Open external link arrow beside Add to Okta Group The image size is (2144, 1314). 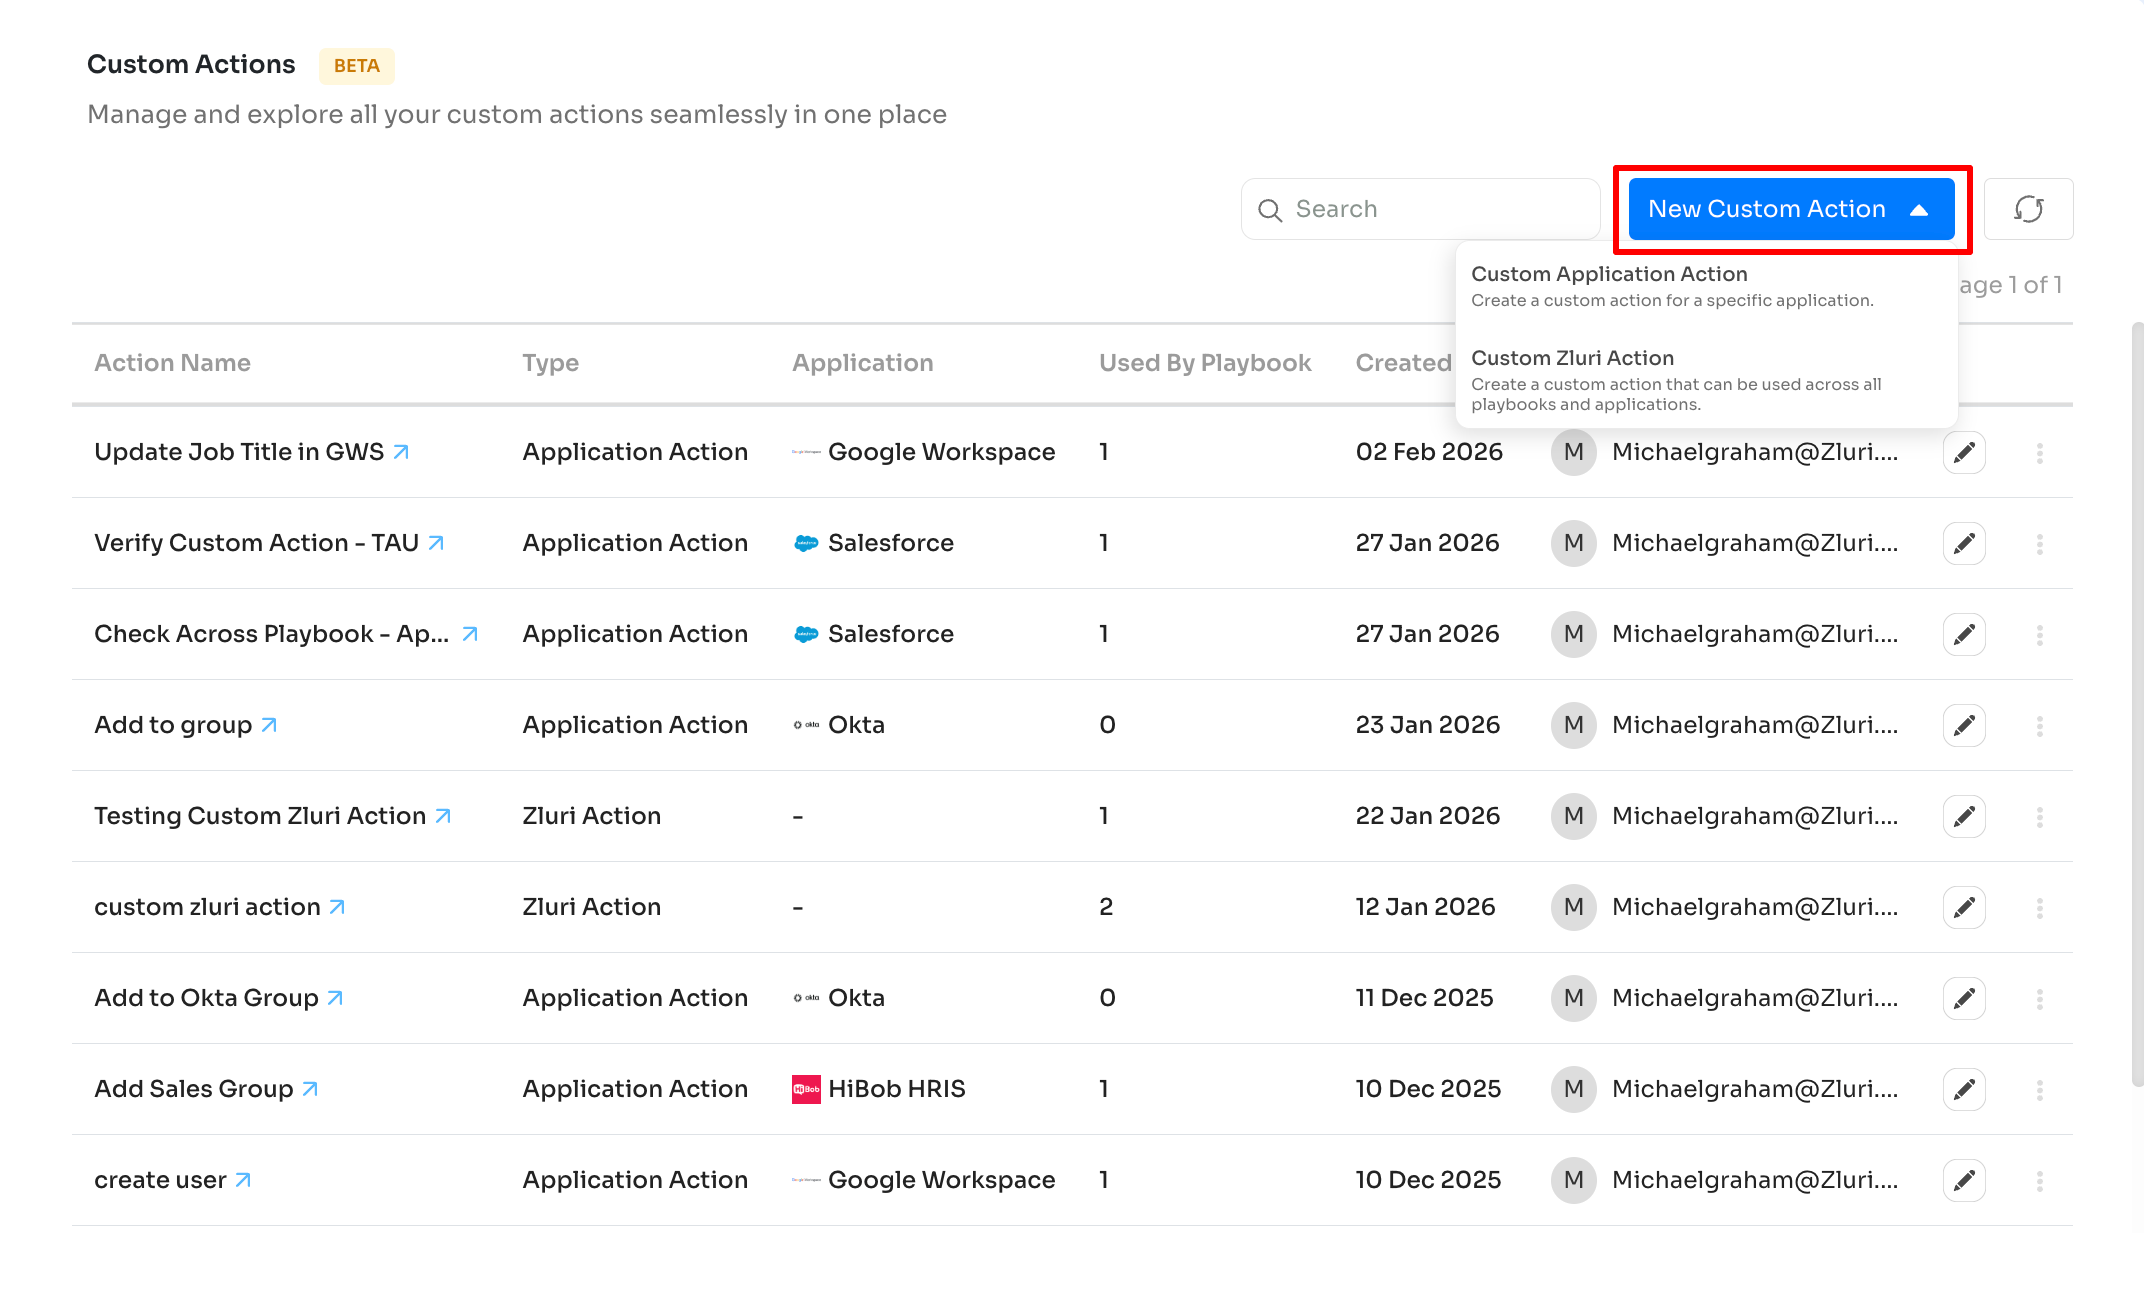[x=336, y=998]
